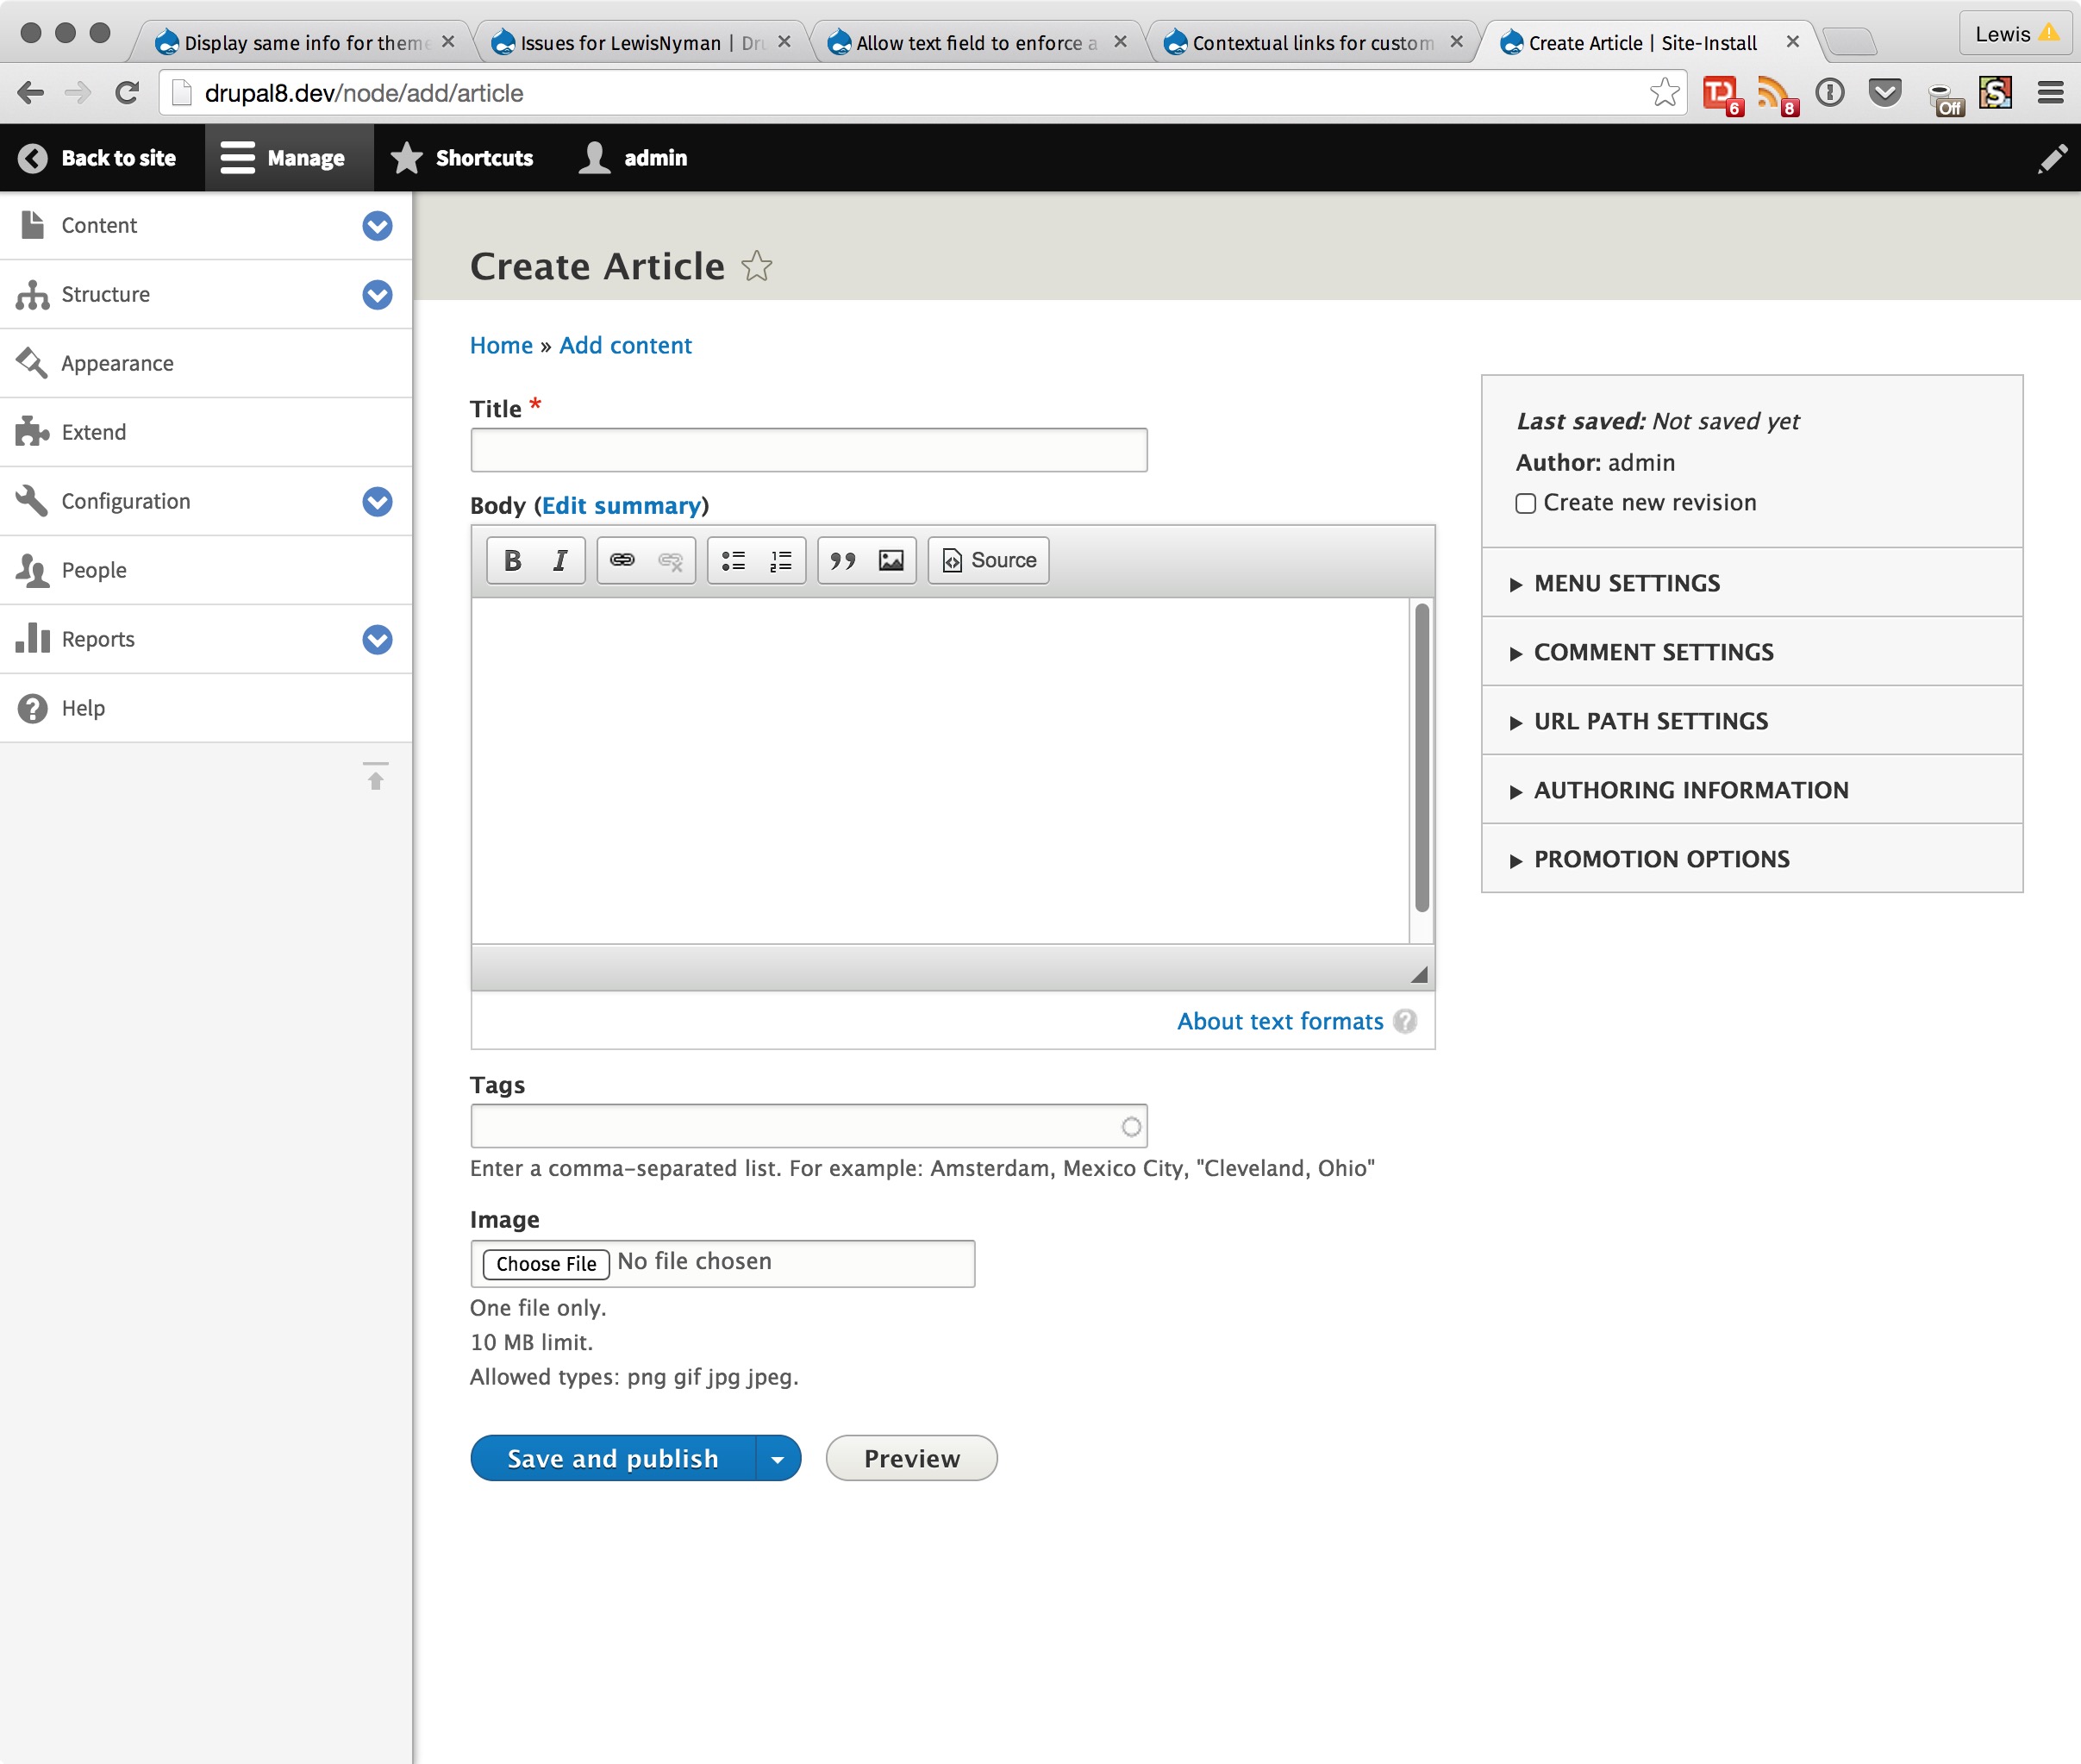Open the Manage admin menu
2081x1764 pixels.
[x=288, y=157]
